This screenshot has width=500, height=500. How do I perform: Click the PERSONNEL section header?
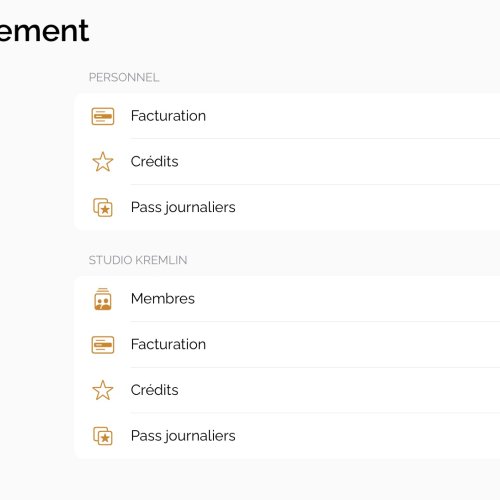point(124,77)
